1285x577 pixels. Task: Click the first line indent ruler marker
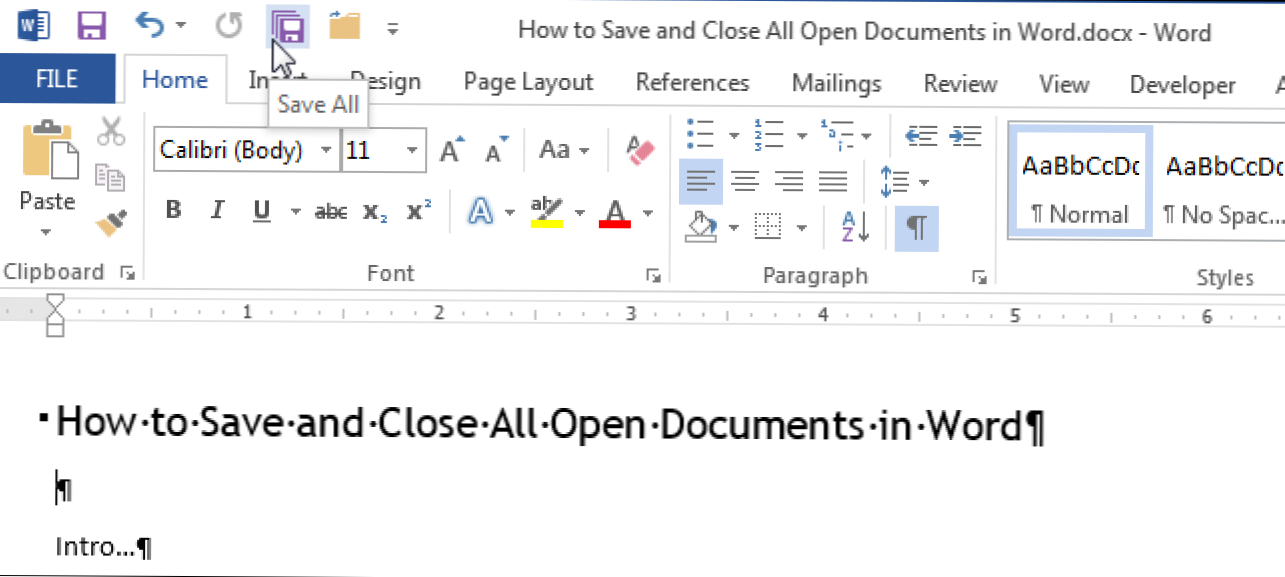coord(56,302)
